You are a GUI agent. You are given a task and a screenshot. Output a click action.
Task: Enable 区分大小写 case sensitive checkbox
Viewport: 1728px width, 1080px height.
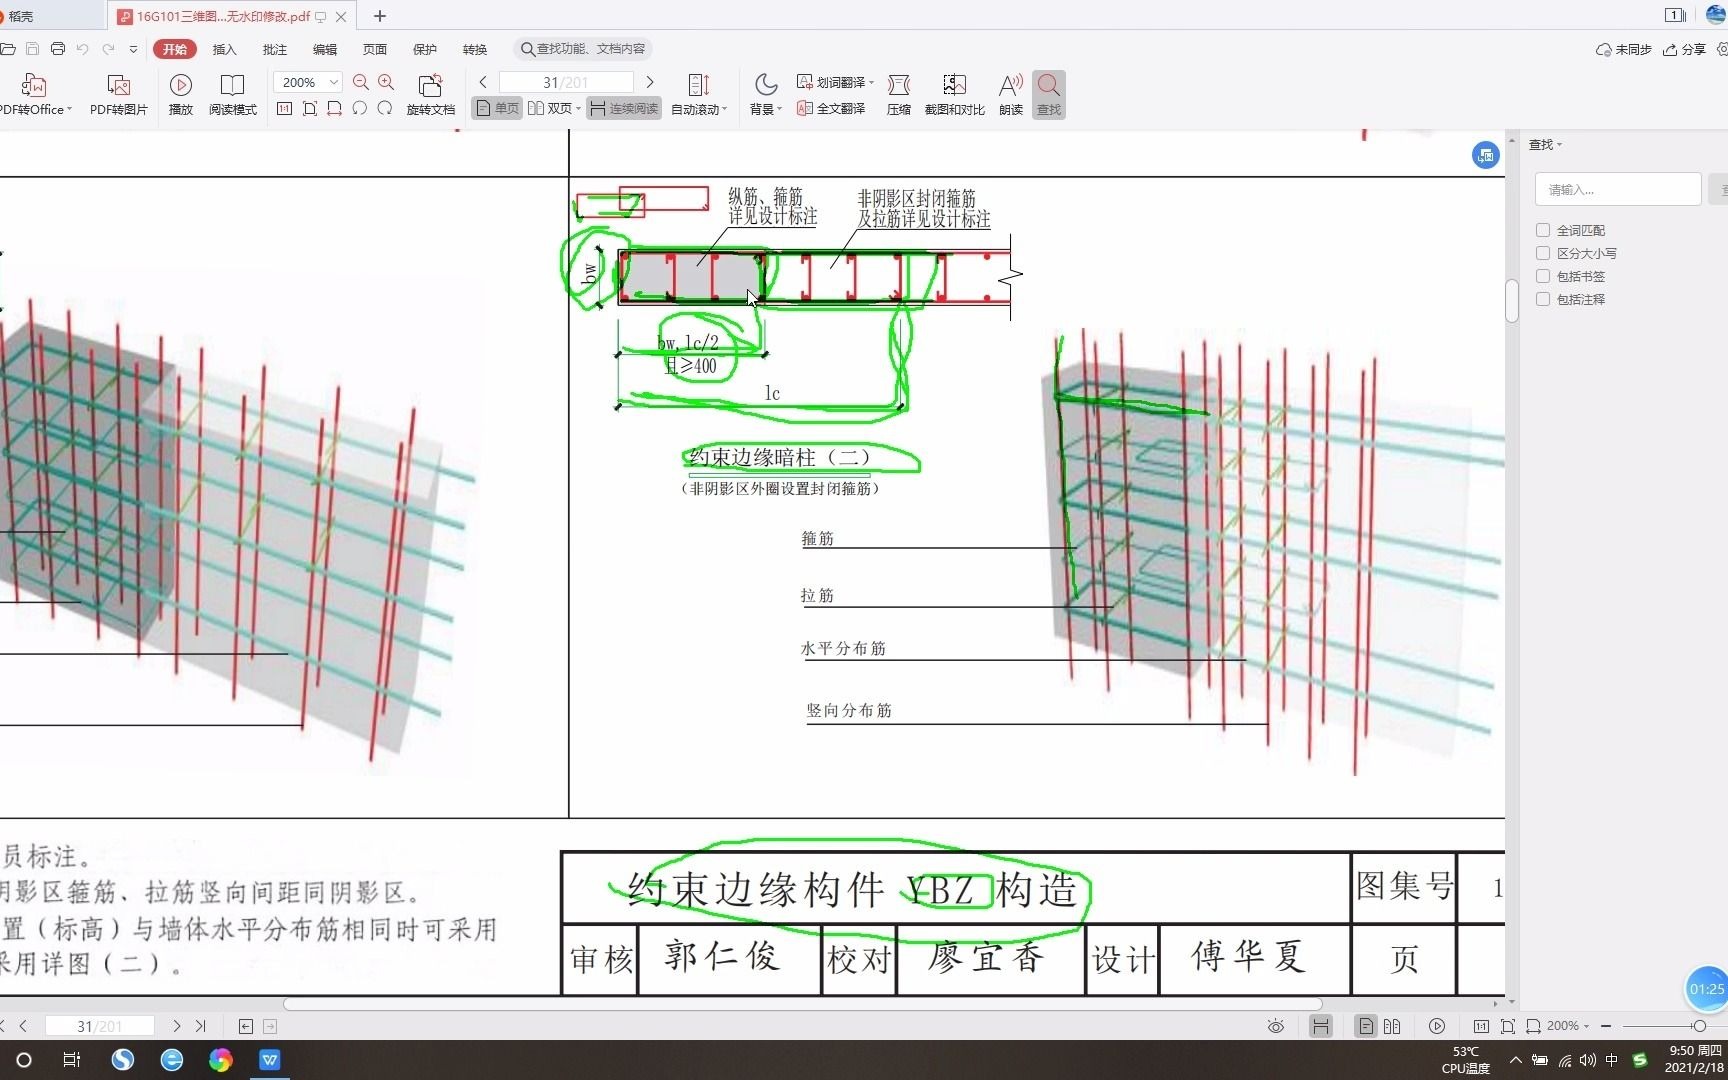click(x=1543, y=253)
